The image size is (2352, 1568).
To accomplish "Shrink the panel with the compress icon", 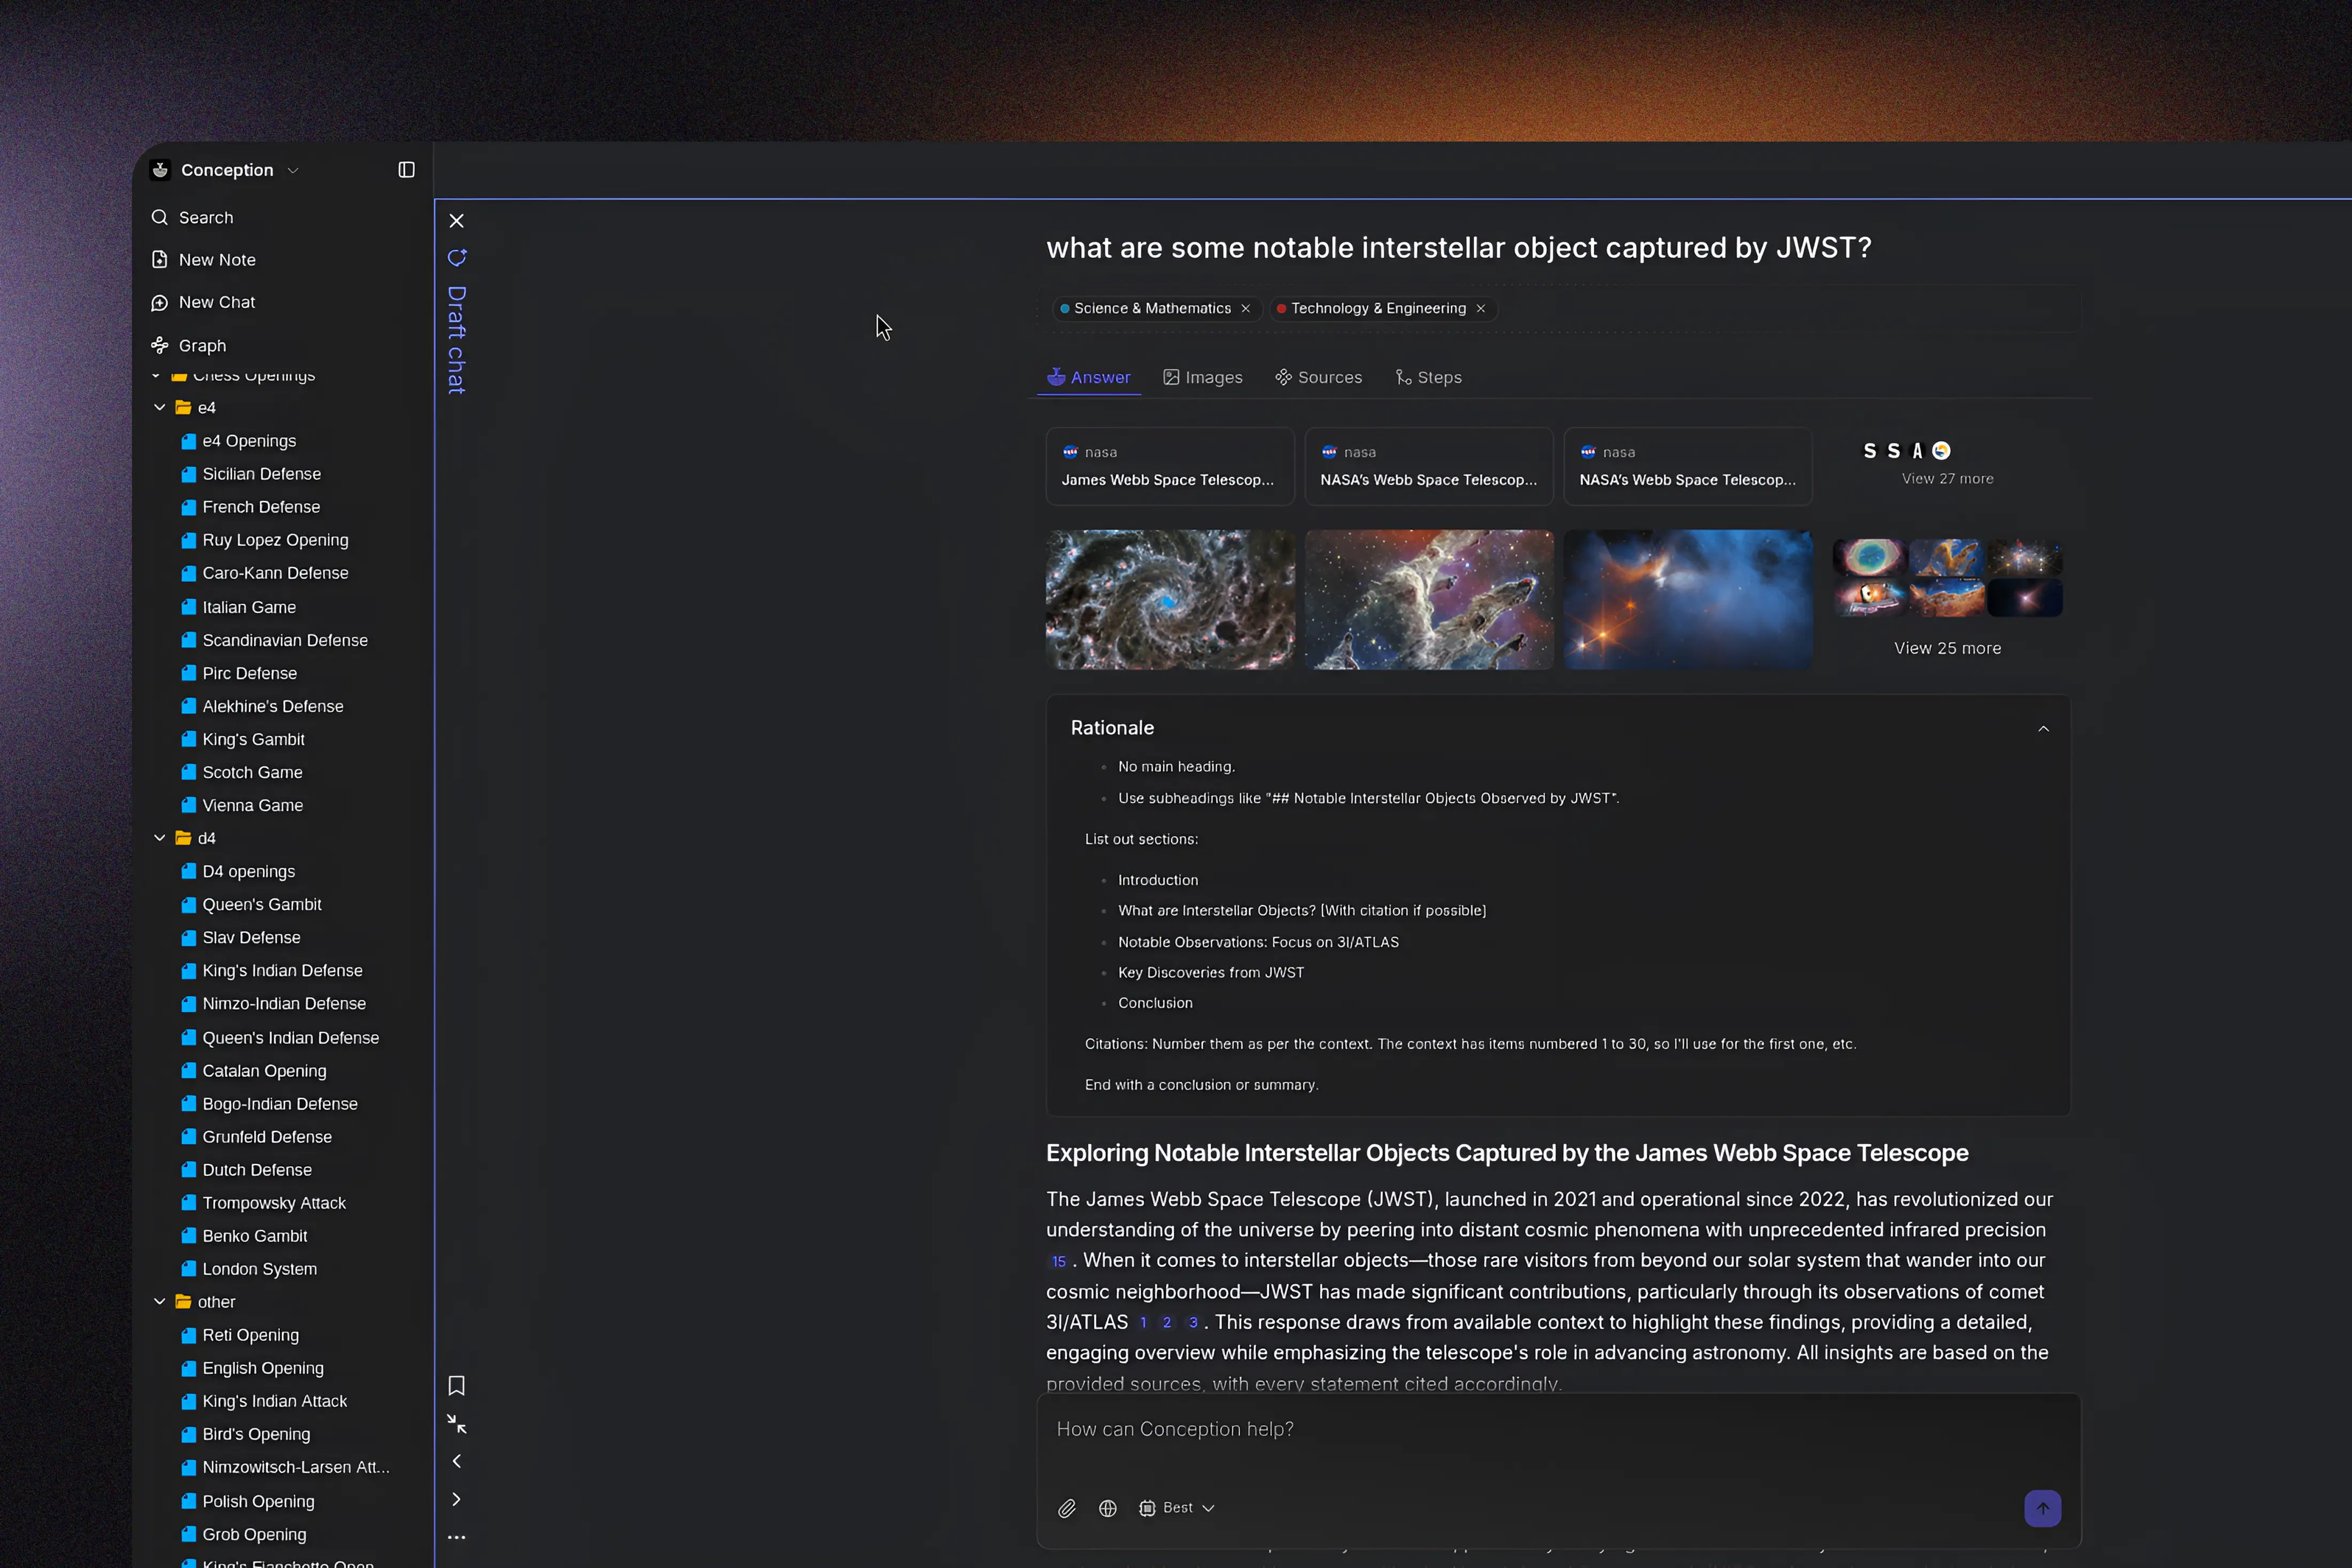I will click(457, 1424).
